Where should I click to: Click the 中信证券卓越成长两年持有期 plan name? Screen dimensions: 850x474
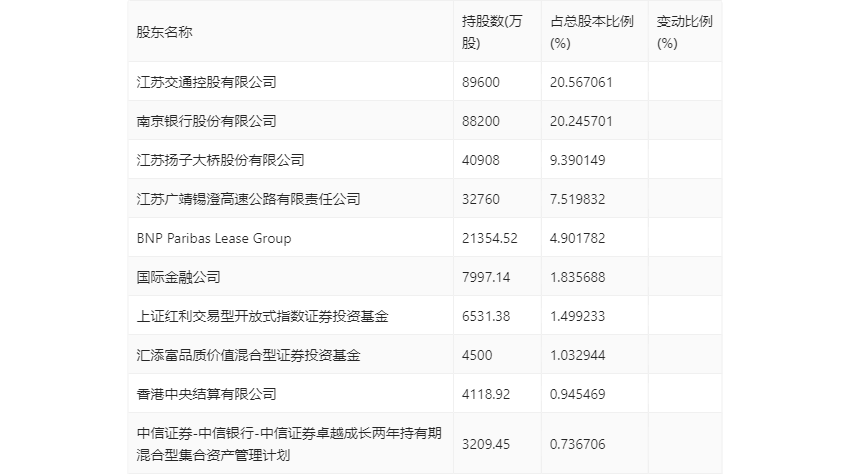click(289, 444)
